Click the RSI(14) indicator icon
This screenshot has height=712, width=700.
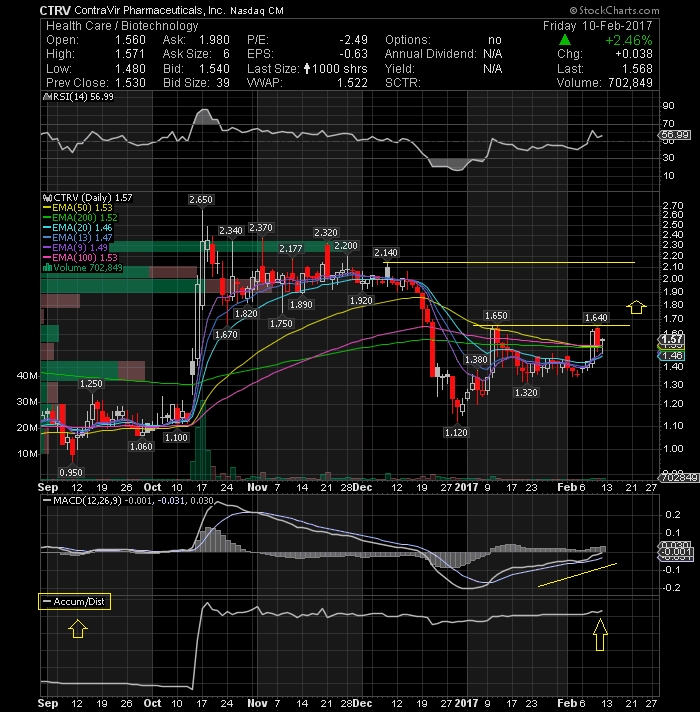click(x=45, y=97)
